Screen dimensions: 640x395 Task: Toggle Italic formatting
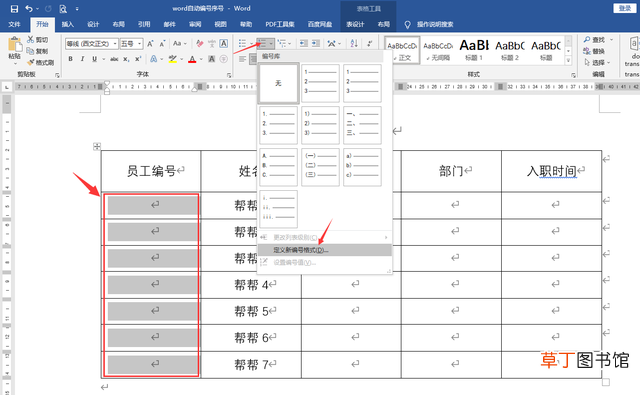point(82,59)
